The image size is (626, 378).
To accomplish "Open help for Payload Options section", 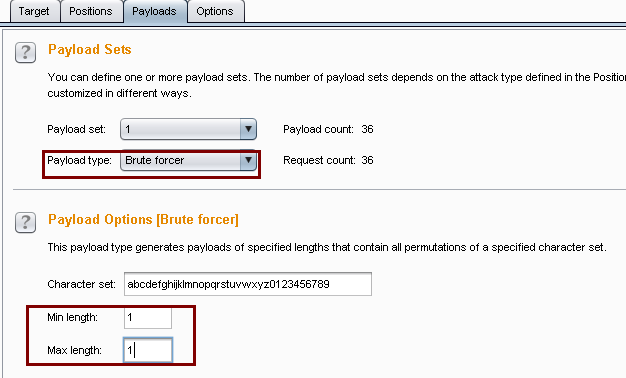I will [x=25, y=222].
